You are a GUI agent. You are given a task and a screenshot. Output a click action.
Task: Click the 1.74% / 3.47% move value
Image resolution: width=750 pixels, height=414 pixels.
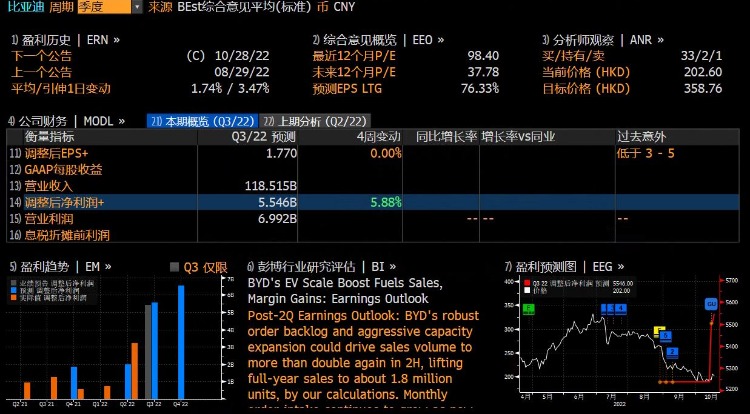(x=230, y=88)
